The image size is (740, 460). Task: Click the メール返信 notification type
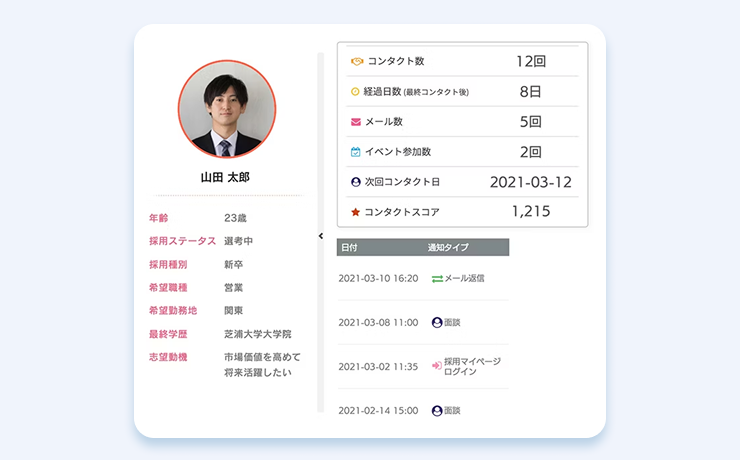[x=464, y=278]
